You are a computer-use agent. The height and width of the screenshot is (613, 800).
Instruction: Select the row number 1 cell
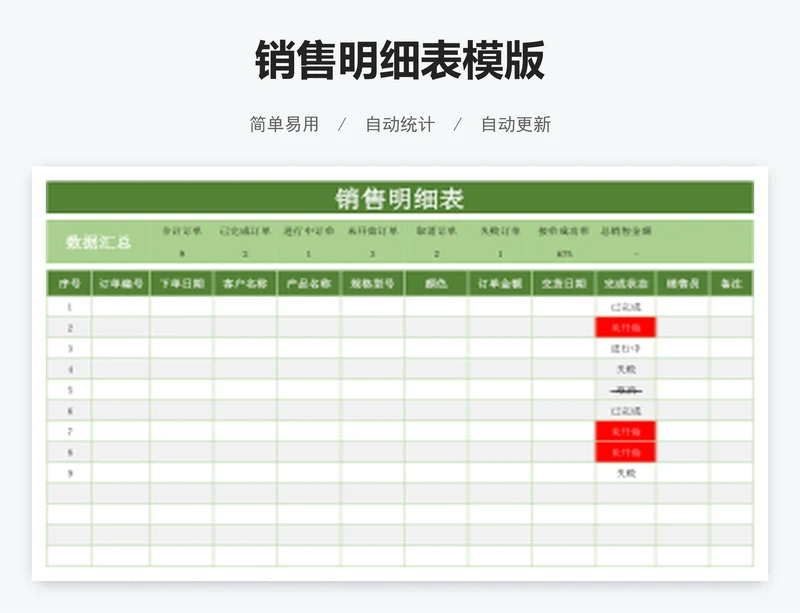[69, 307]
